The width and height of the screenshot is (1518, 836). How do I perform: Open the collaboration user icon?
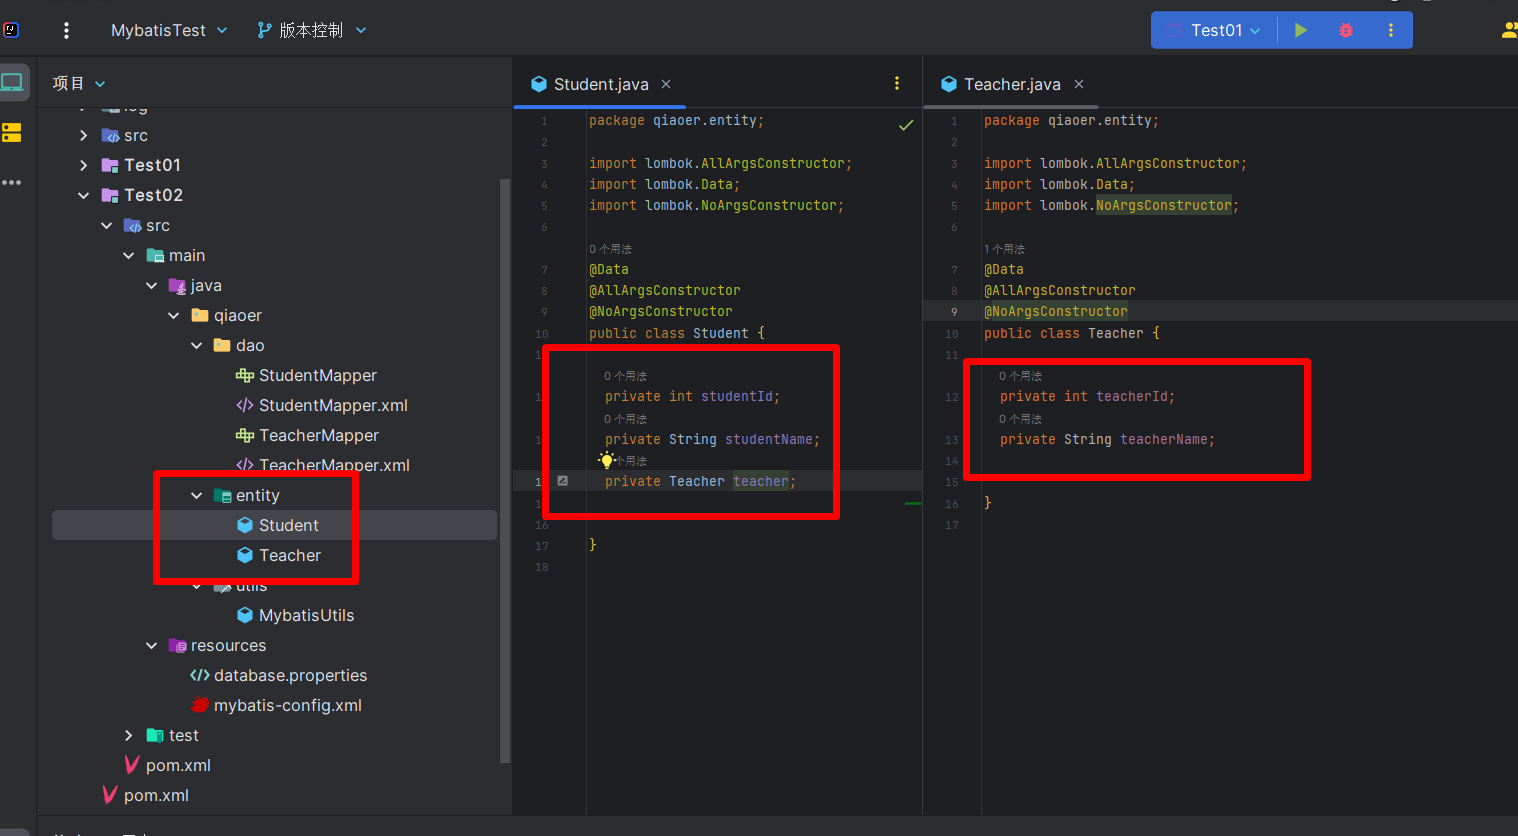(1509, 30)
